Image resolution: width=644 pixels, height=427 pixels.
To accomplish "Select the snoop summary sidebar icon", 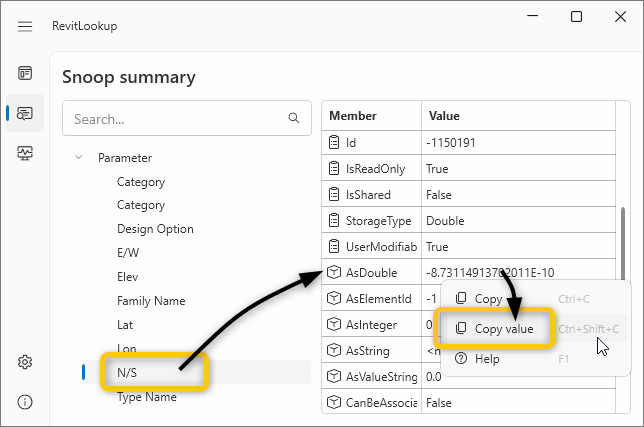I will (x=25, y=113).
